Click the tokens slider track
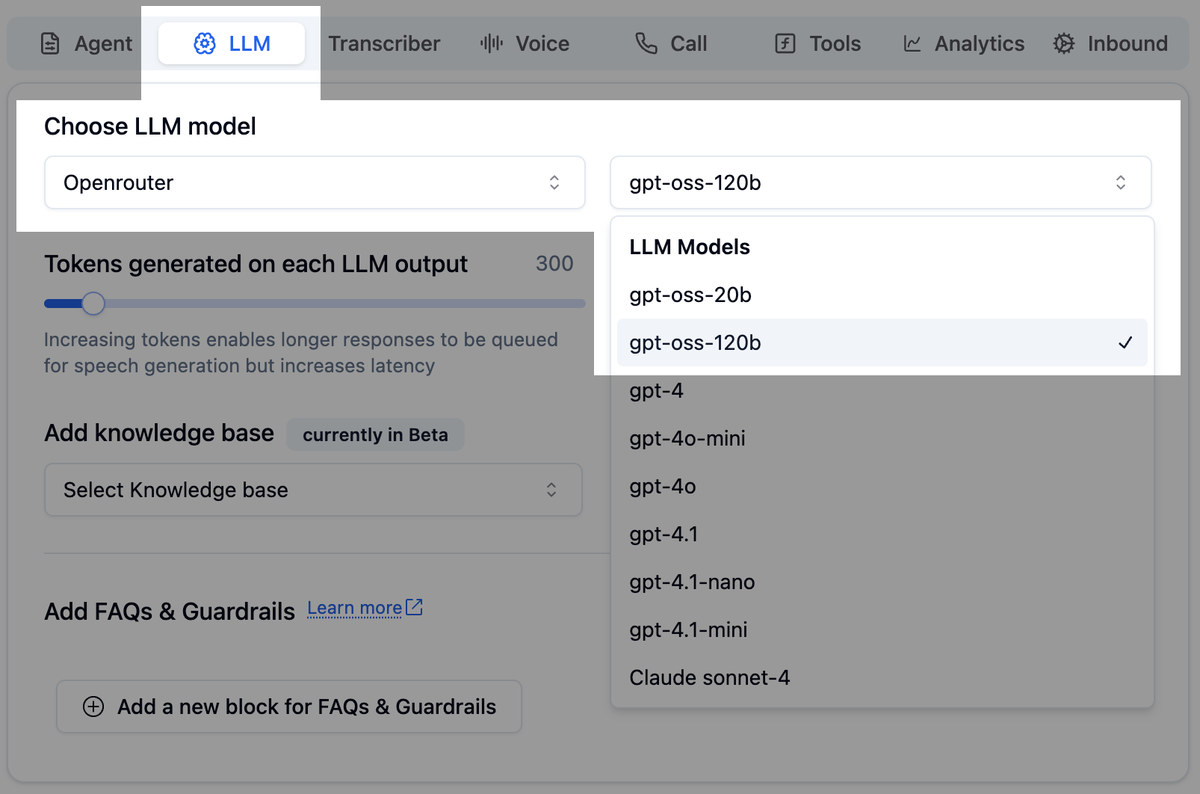 tap(315, 303)
